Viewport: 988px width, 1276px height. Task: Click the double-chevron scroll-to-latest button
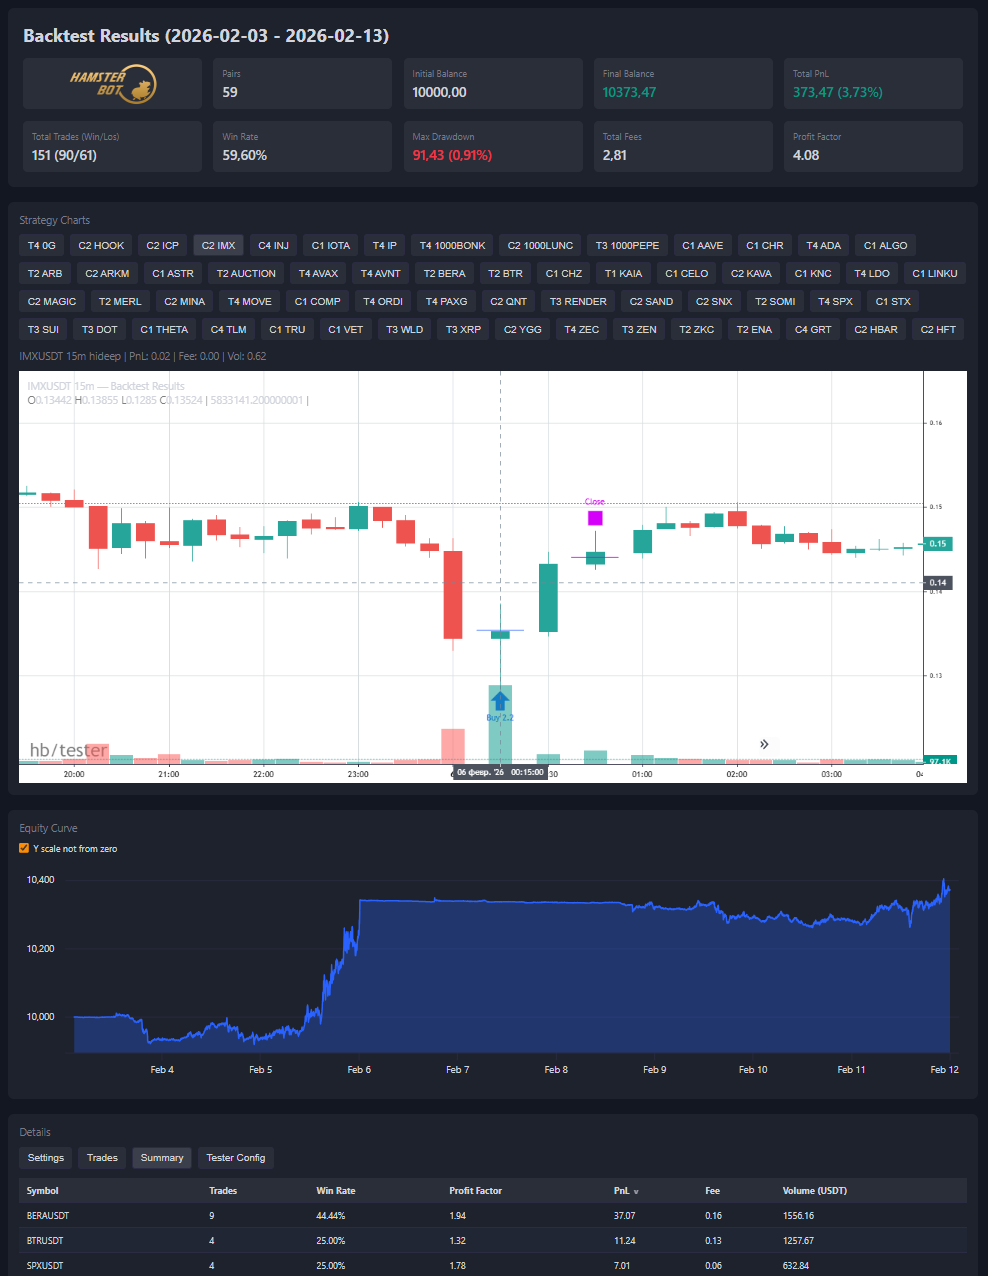point(764,744)
